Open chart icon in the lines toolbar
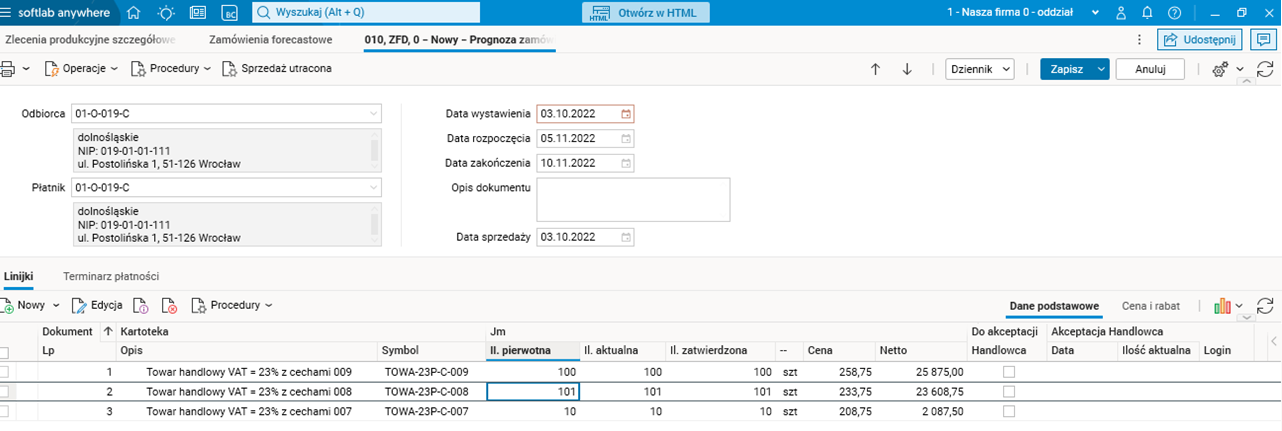1282x431 pixels. 1222,305
